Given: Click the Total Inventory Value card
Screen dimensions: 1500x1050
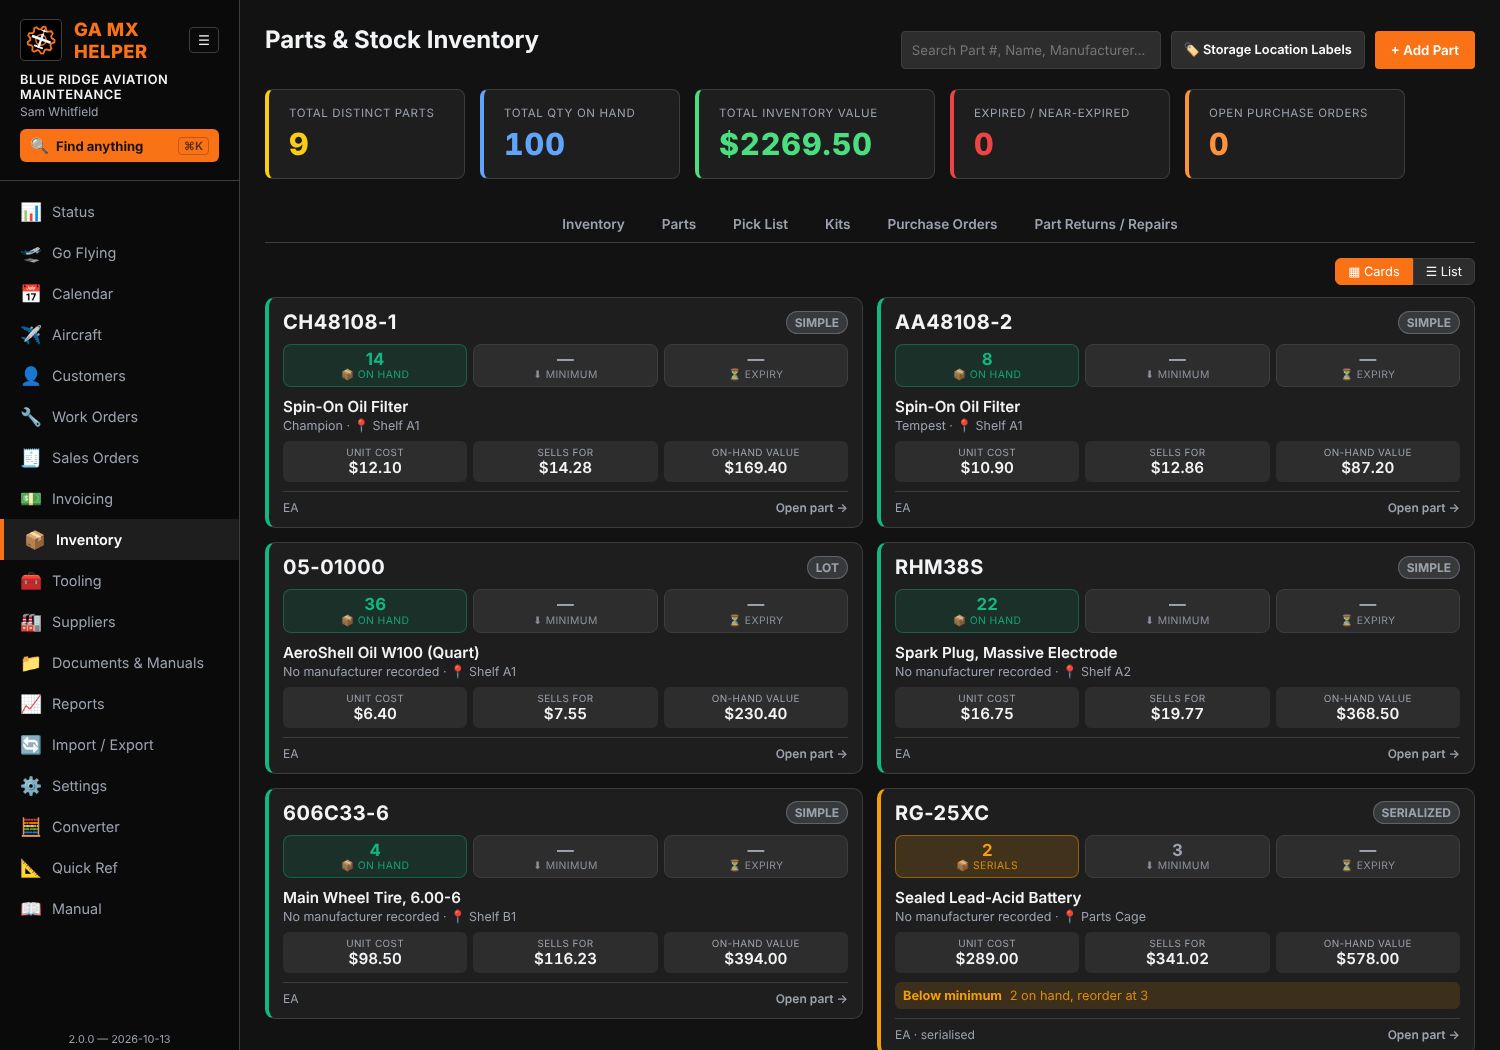Looking at the screenshot, I should pyautogui.click(x=815, y=134).
